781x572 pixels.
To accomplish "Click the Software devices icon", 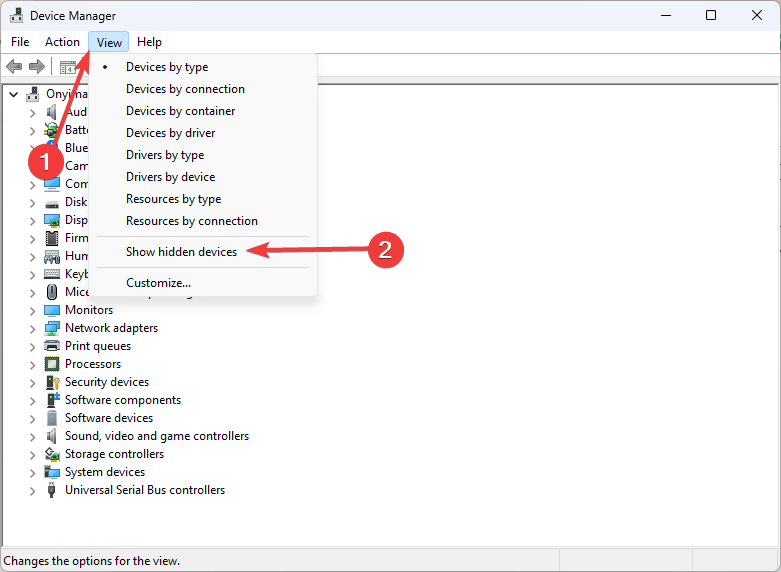I will (52, 418).
